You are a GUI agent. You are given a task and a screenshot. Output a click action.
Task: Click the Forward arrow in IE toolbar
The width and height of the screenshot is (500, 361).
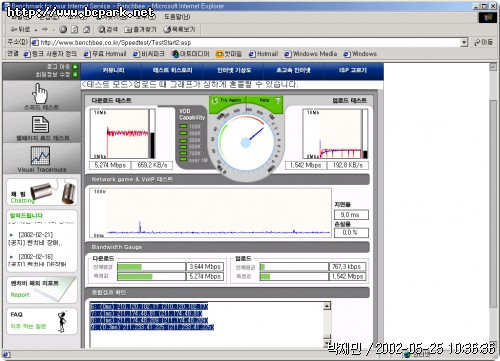point(45,30)
